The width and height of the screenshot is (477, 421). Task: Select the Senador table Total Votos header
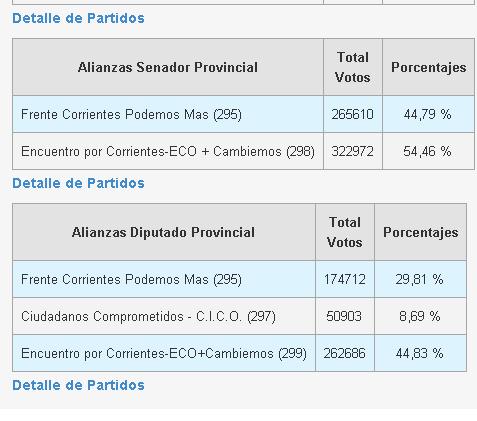(353, 67)
